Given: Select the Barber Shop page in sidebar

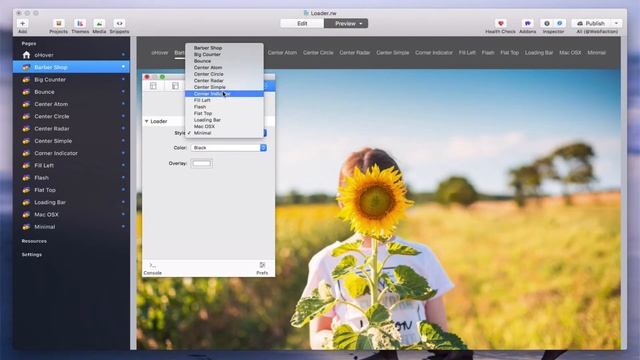Looking at the screenshot, I should pyautogui.click(x=71, y=67).
